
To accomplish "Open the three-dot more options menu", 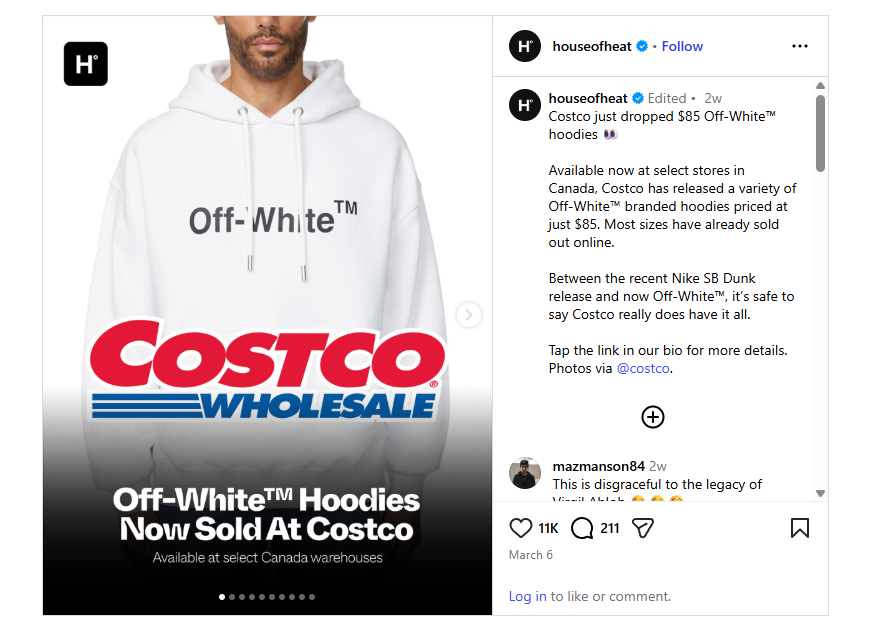I will pos(800,46).
